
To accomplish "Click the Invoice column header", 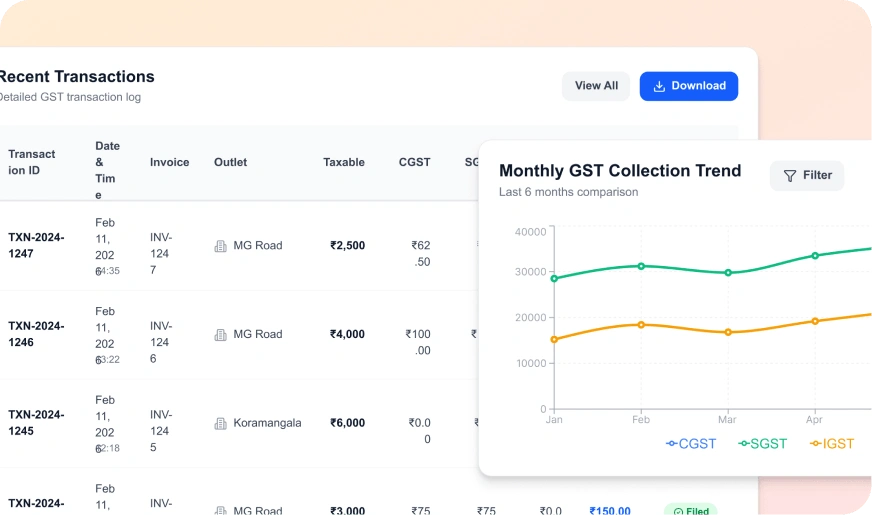I will (x=169, y=162).
